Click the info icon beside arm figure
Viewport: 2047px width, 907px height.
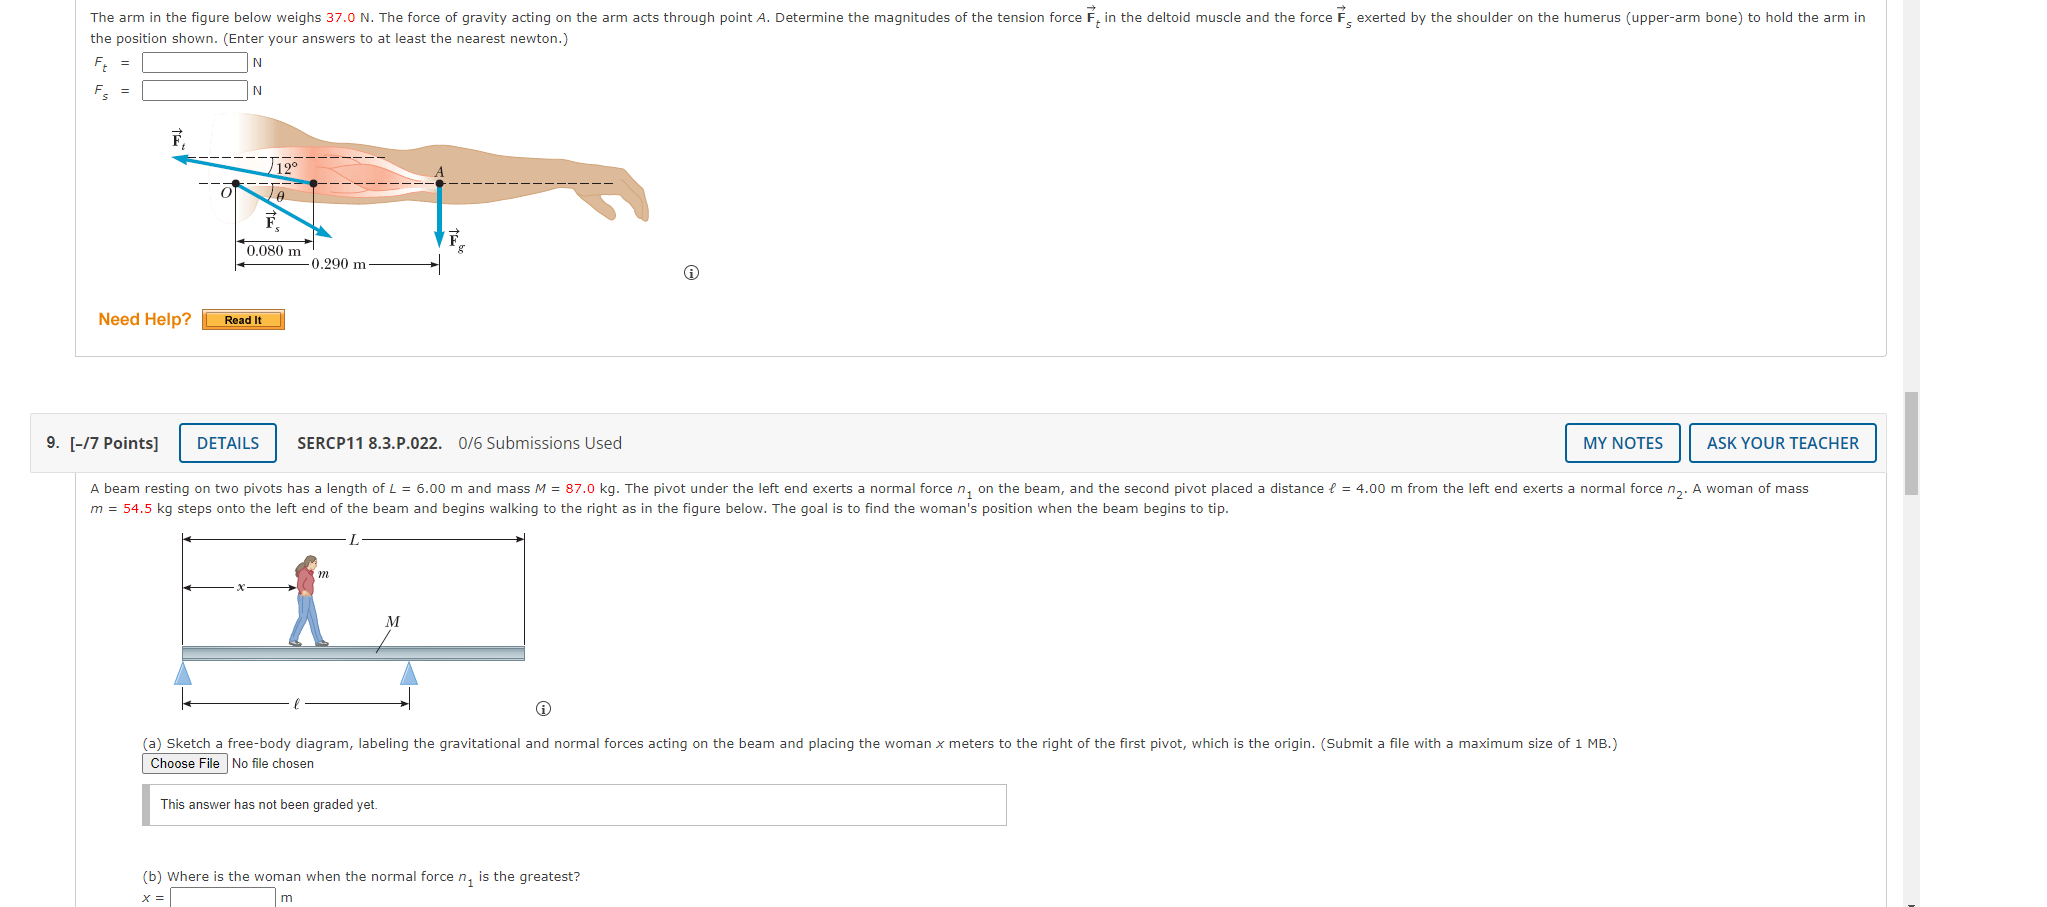pyautogui.click(x=691, y=273)
